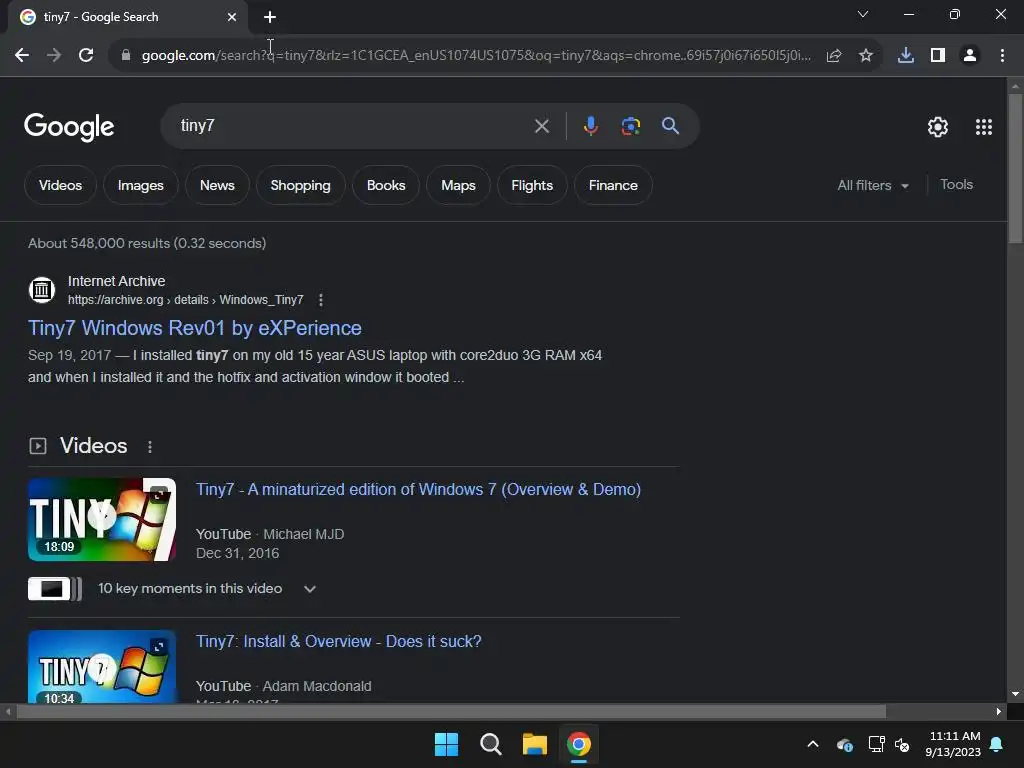The width and height of the screenshot is (1024, 768).
Task: Open a new tab
Action: (x=270, y=17)
